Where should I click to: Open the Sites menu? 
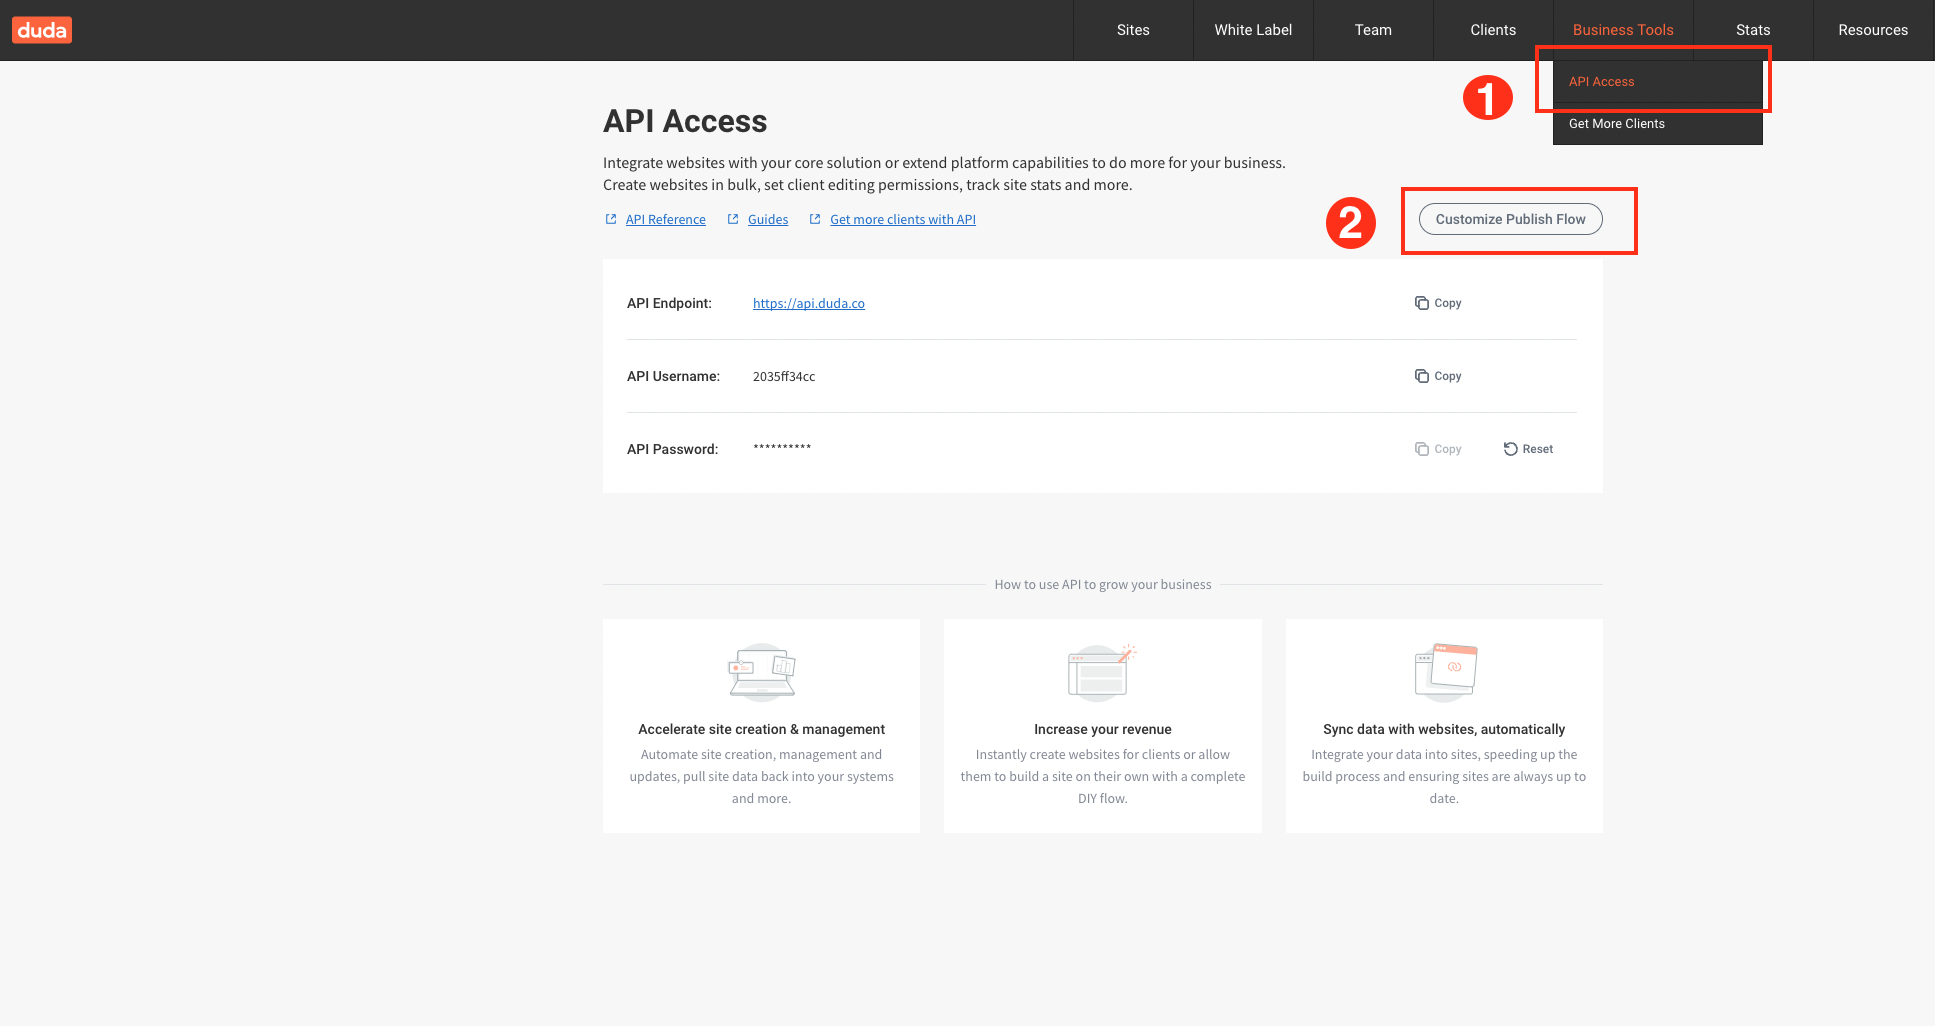(x=1133, y=30)
